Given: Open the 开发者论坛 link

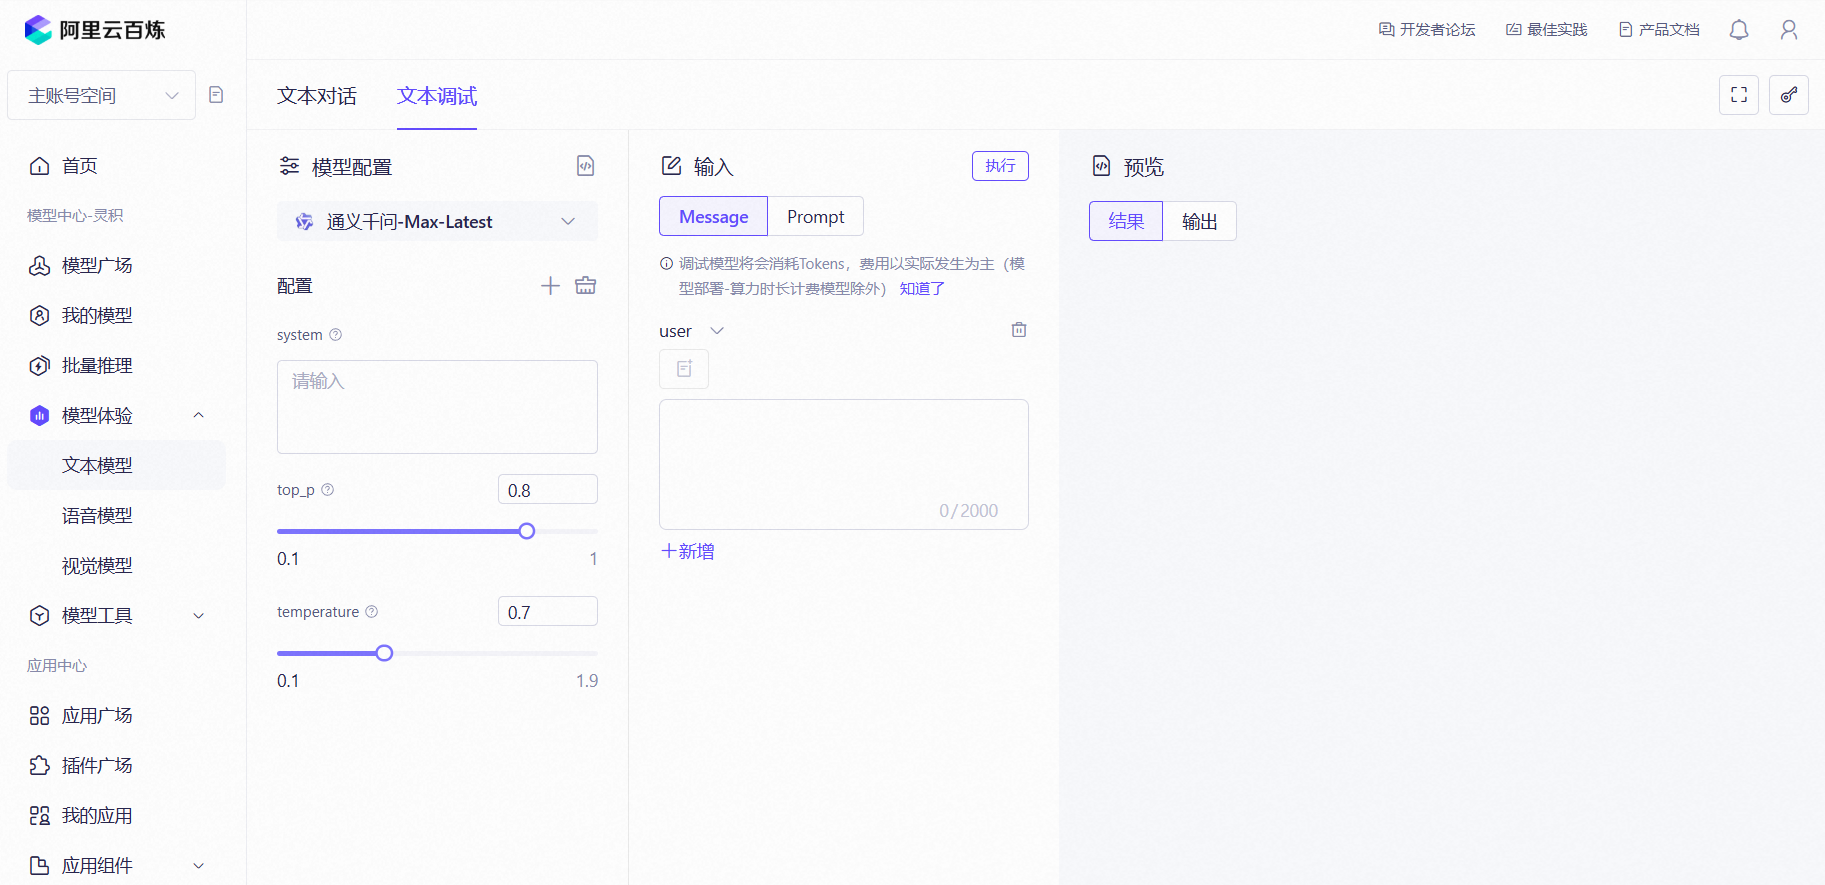Looking at the screenshot, I should click(x=1427, y=30).
